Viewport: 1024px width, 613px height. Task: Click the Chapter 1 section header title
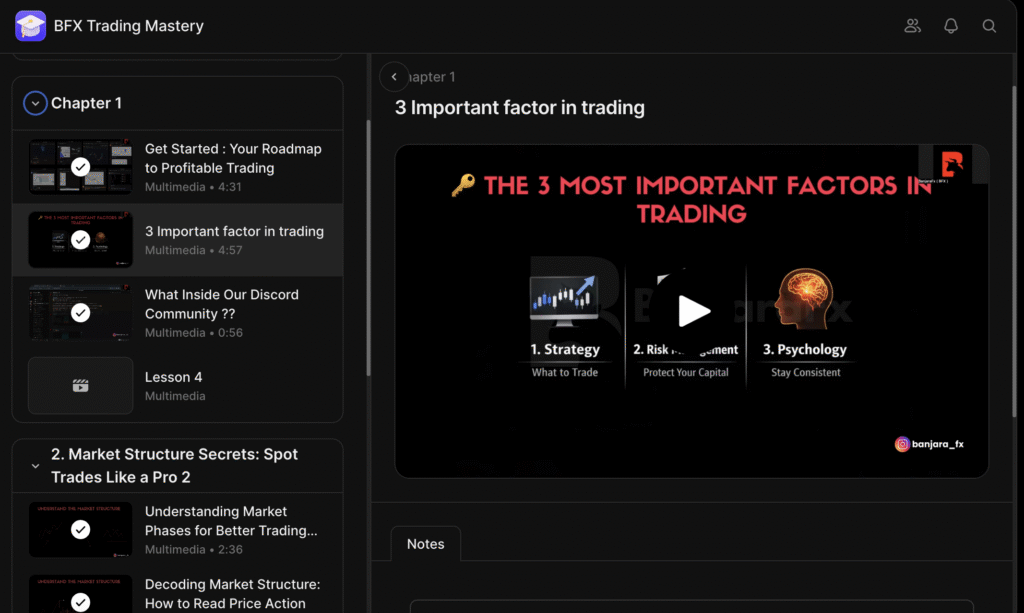(87, 103)
